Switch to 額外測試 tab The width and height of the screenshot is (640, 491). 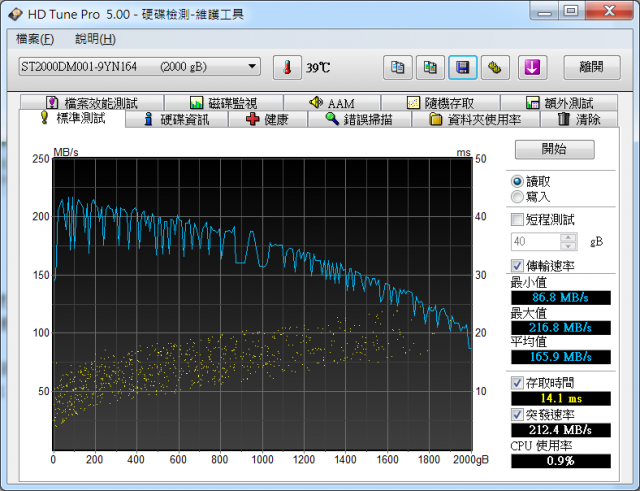click(559, 102)
